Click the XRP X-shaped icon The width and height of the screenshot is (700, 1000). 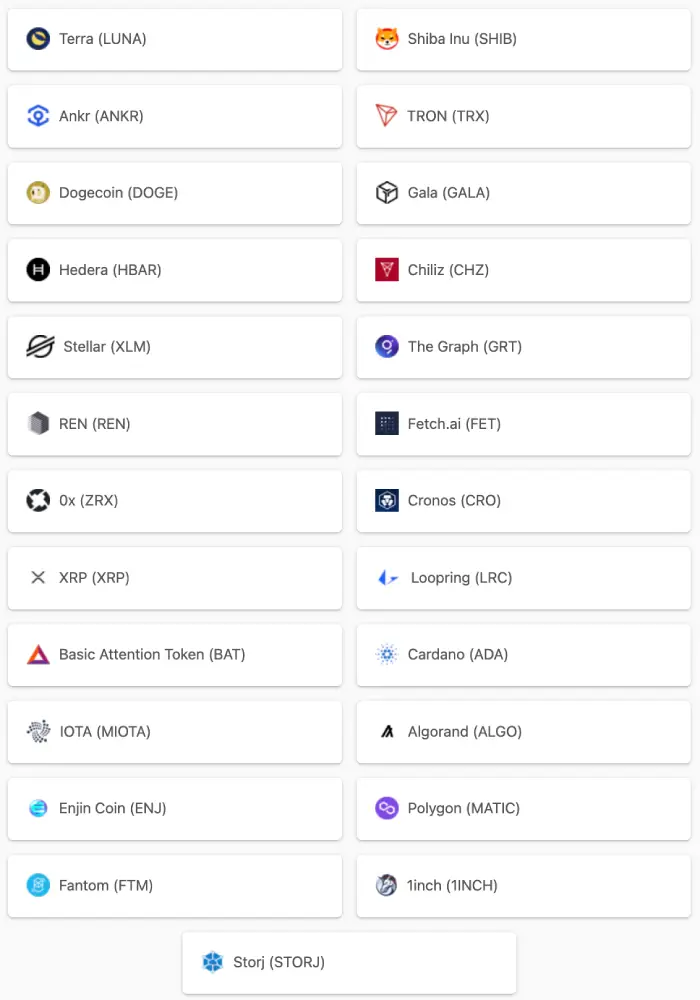click(x=38, y=577)
